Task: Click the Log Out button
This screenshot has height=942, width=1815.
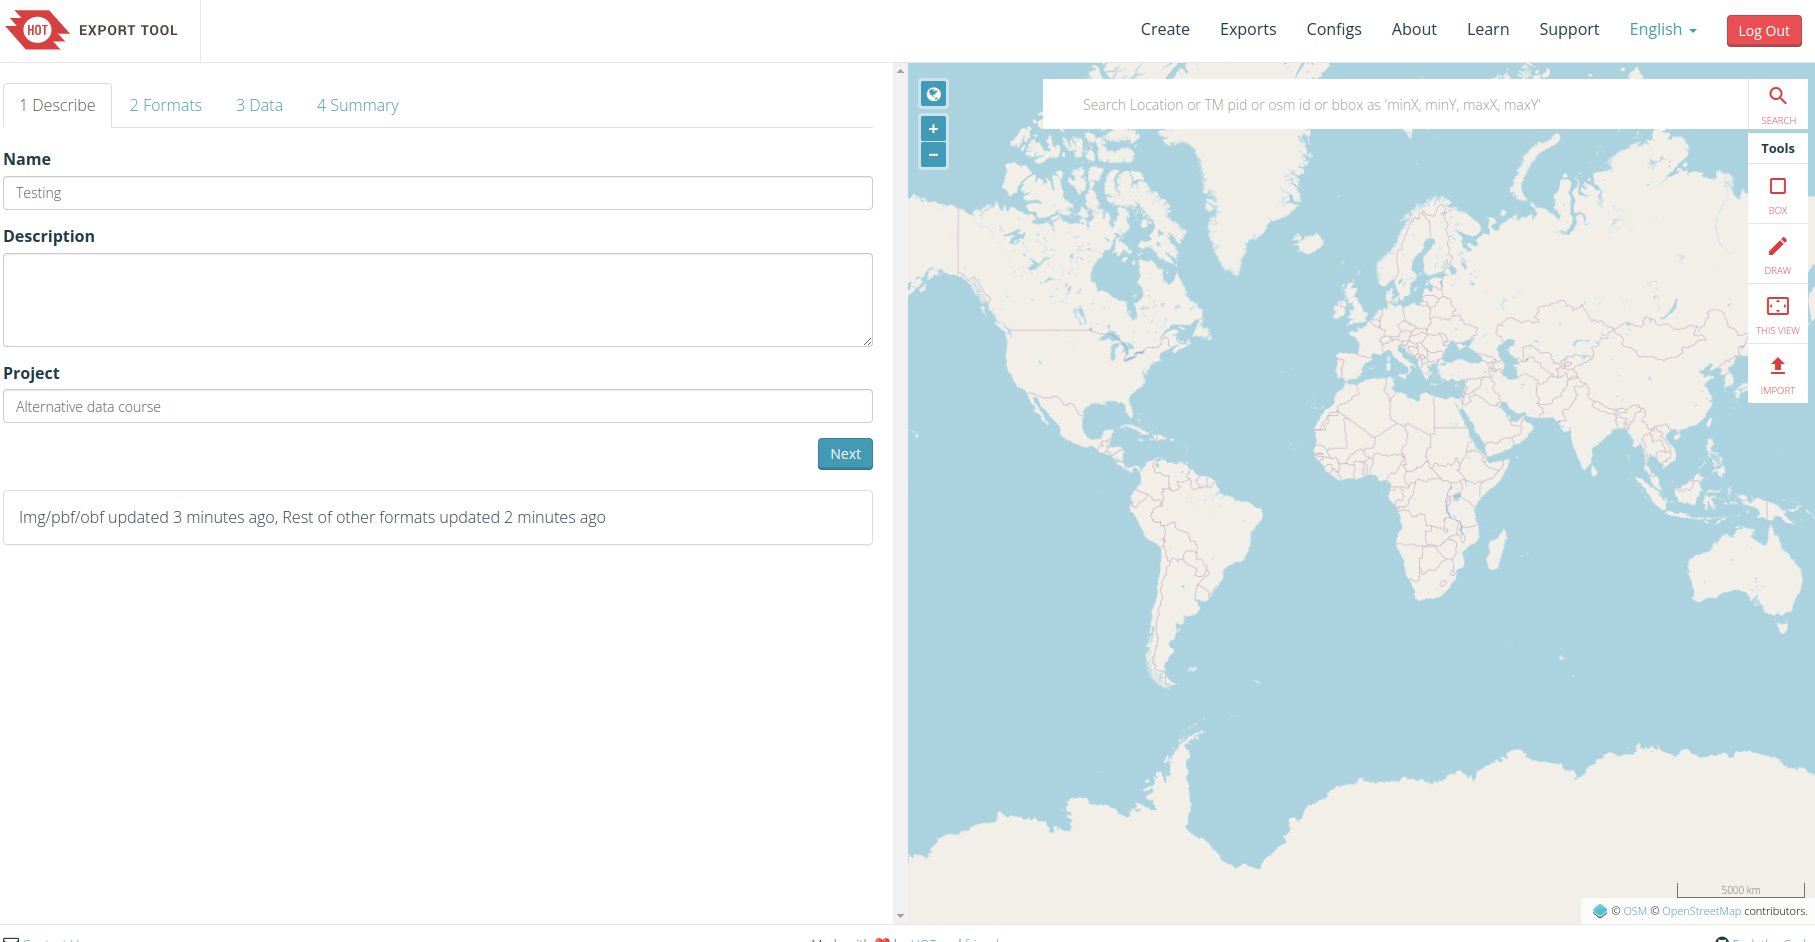Action: tap(1763, 31)
